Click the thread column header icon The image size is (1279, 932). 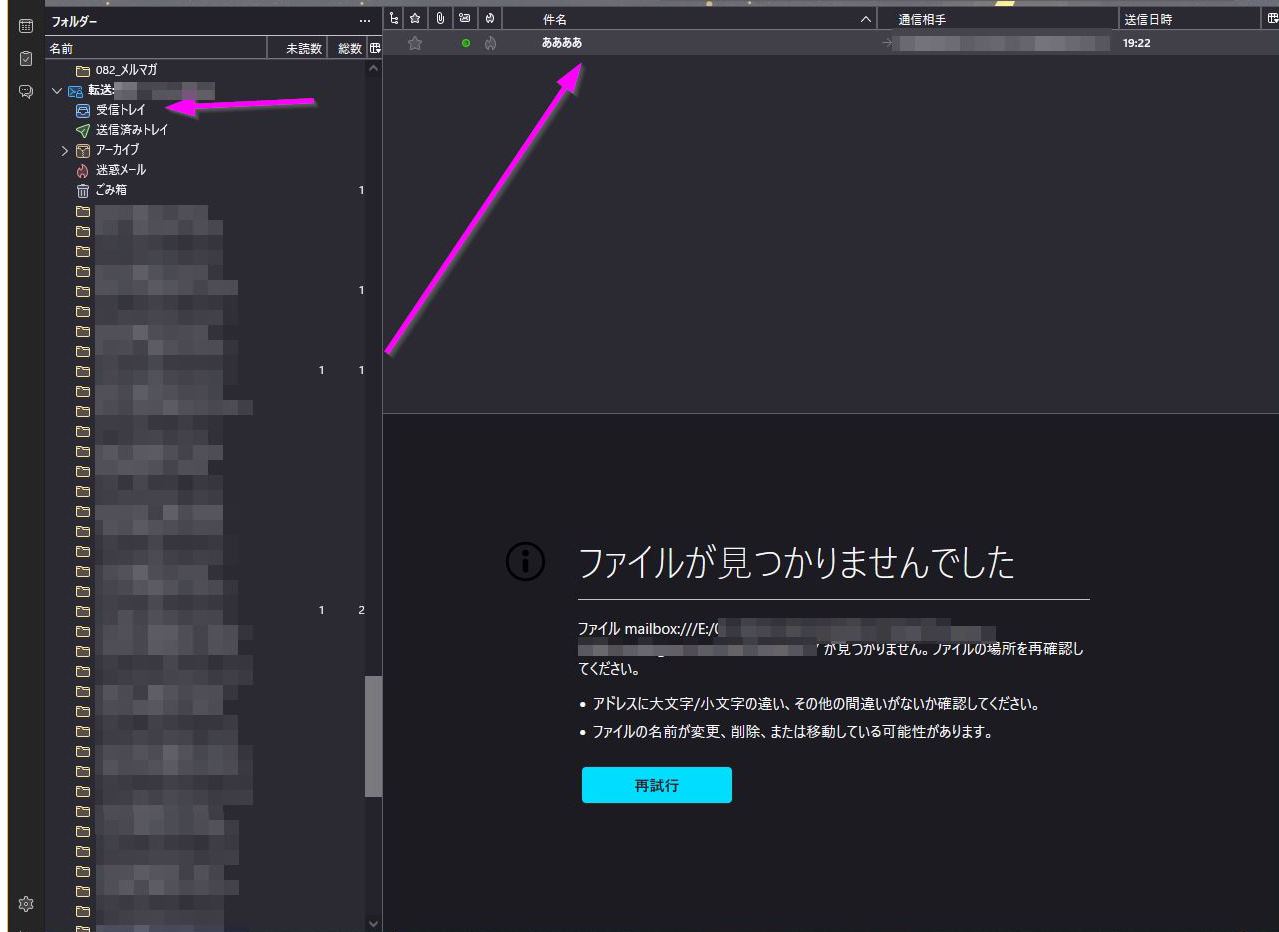394,19
